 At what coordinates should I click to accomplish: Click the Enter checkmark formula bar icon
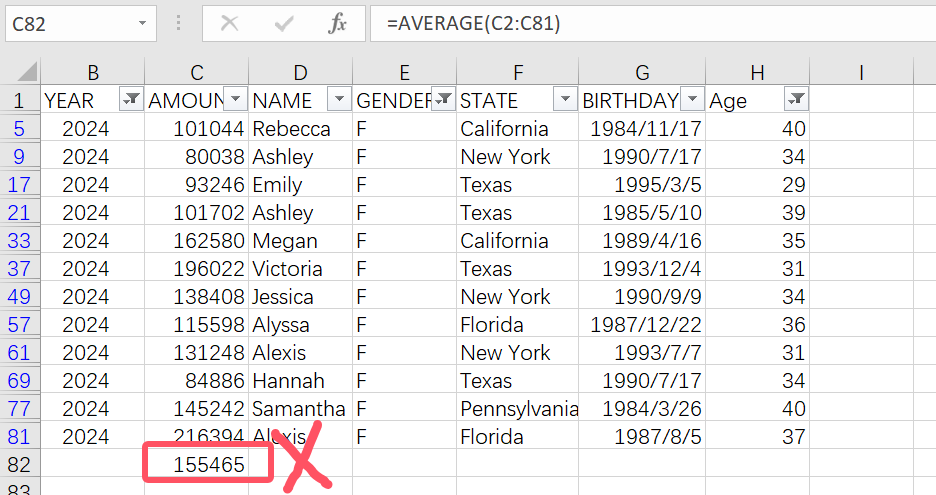click(284, 23)
